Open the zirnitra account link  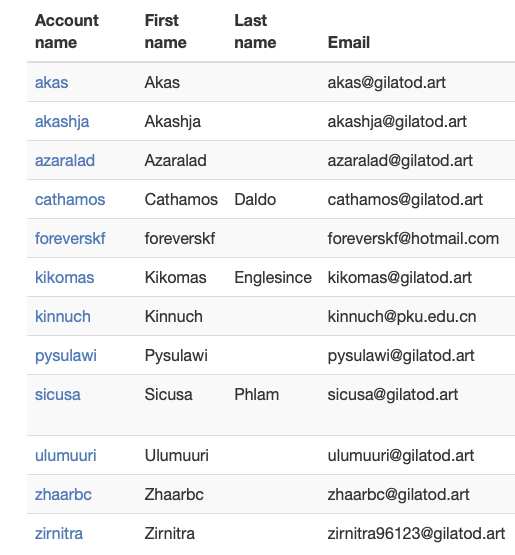tap(59, 533)
